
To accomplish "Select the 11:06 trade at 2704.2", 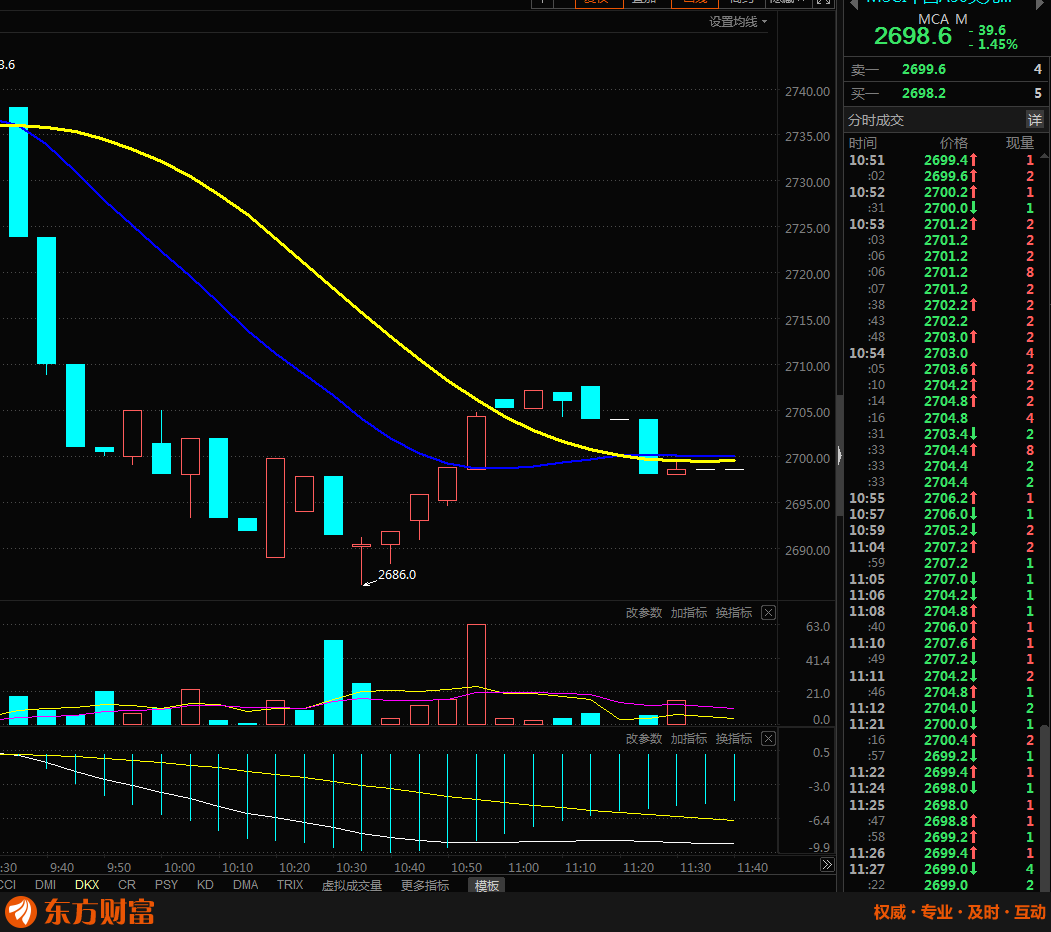I will coord(942,595).
